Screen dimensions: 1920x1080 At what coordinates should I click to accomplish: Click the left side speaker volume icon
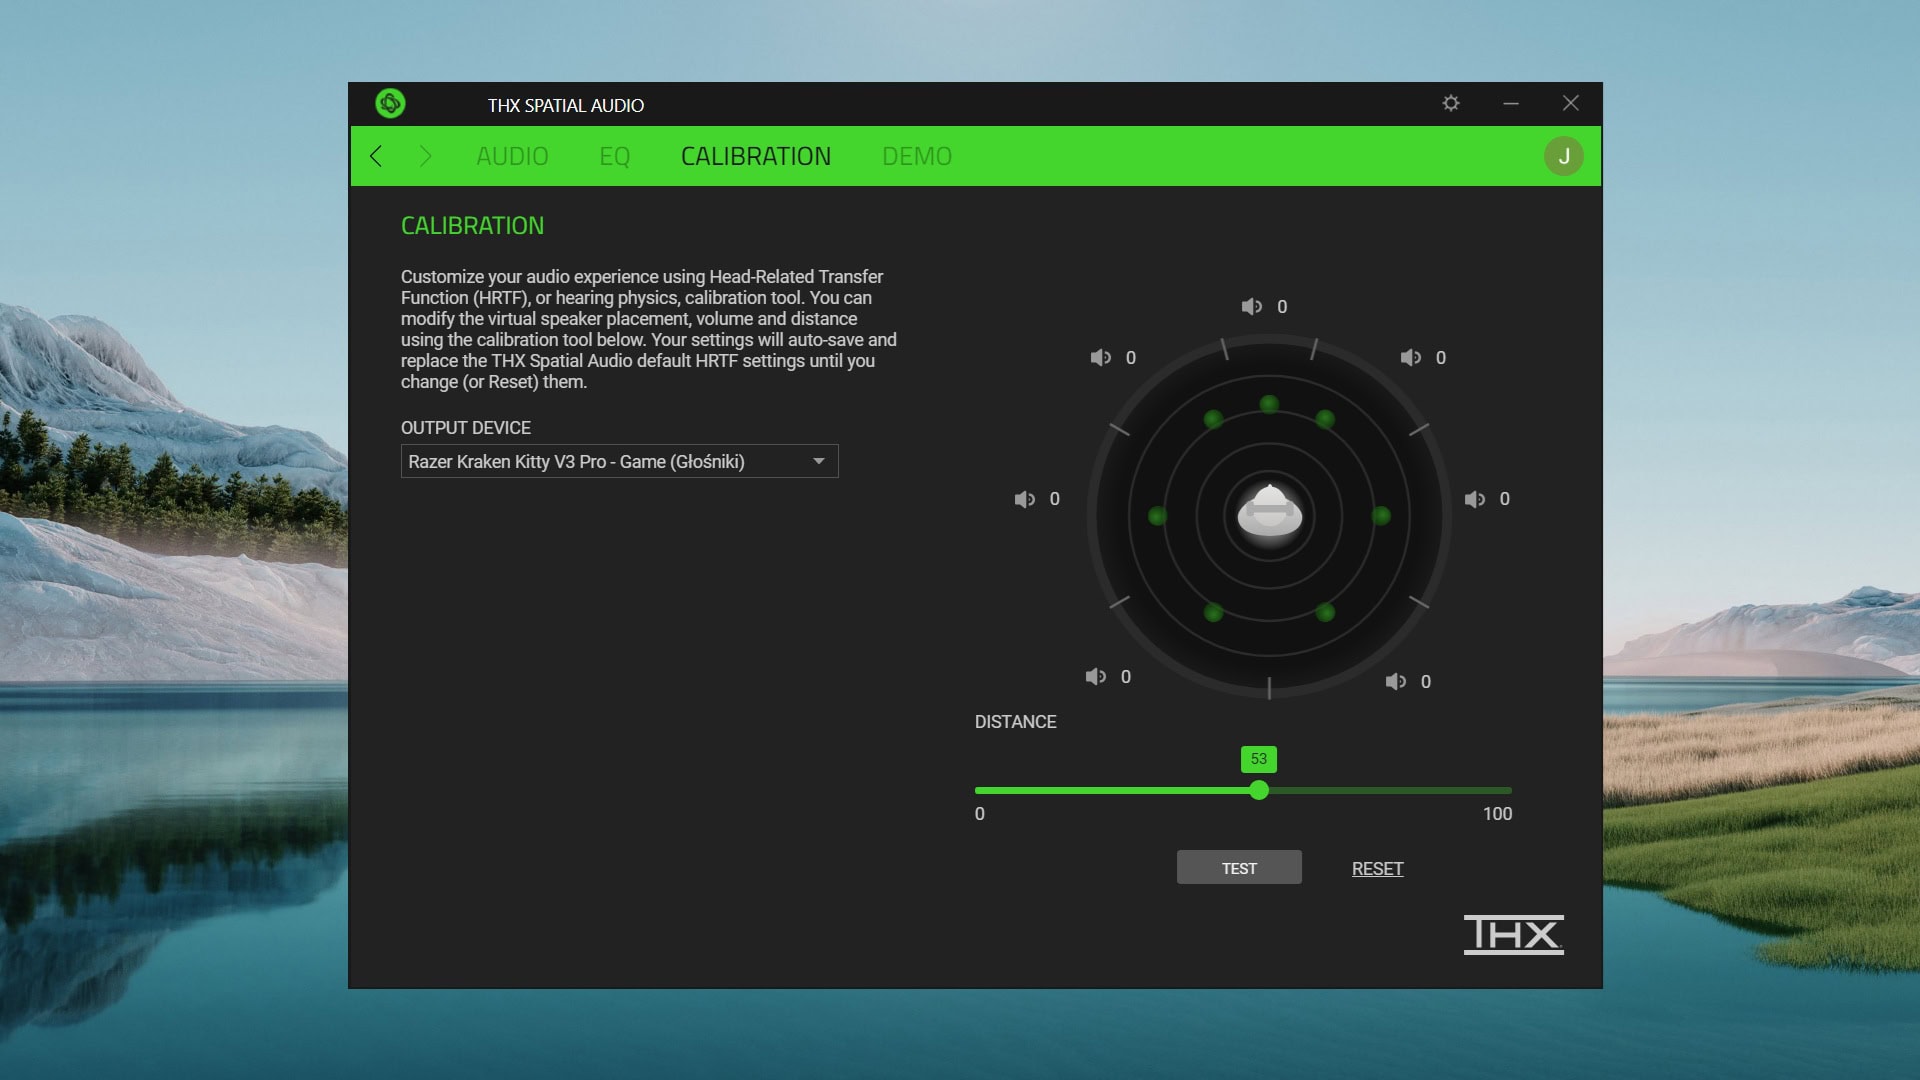[1024, 499]
